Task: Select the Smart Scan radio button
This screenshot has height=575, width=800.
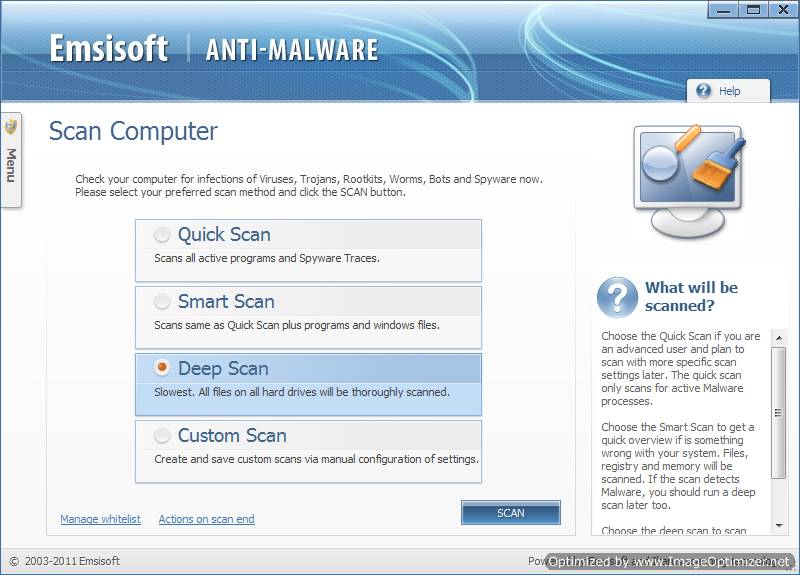Action: (x=162, y=301)
